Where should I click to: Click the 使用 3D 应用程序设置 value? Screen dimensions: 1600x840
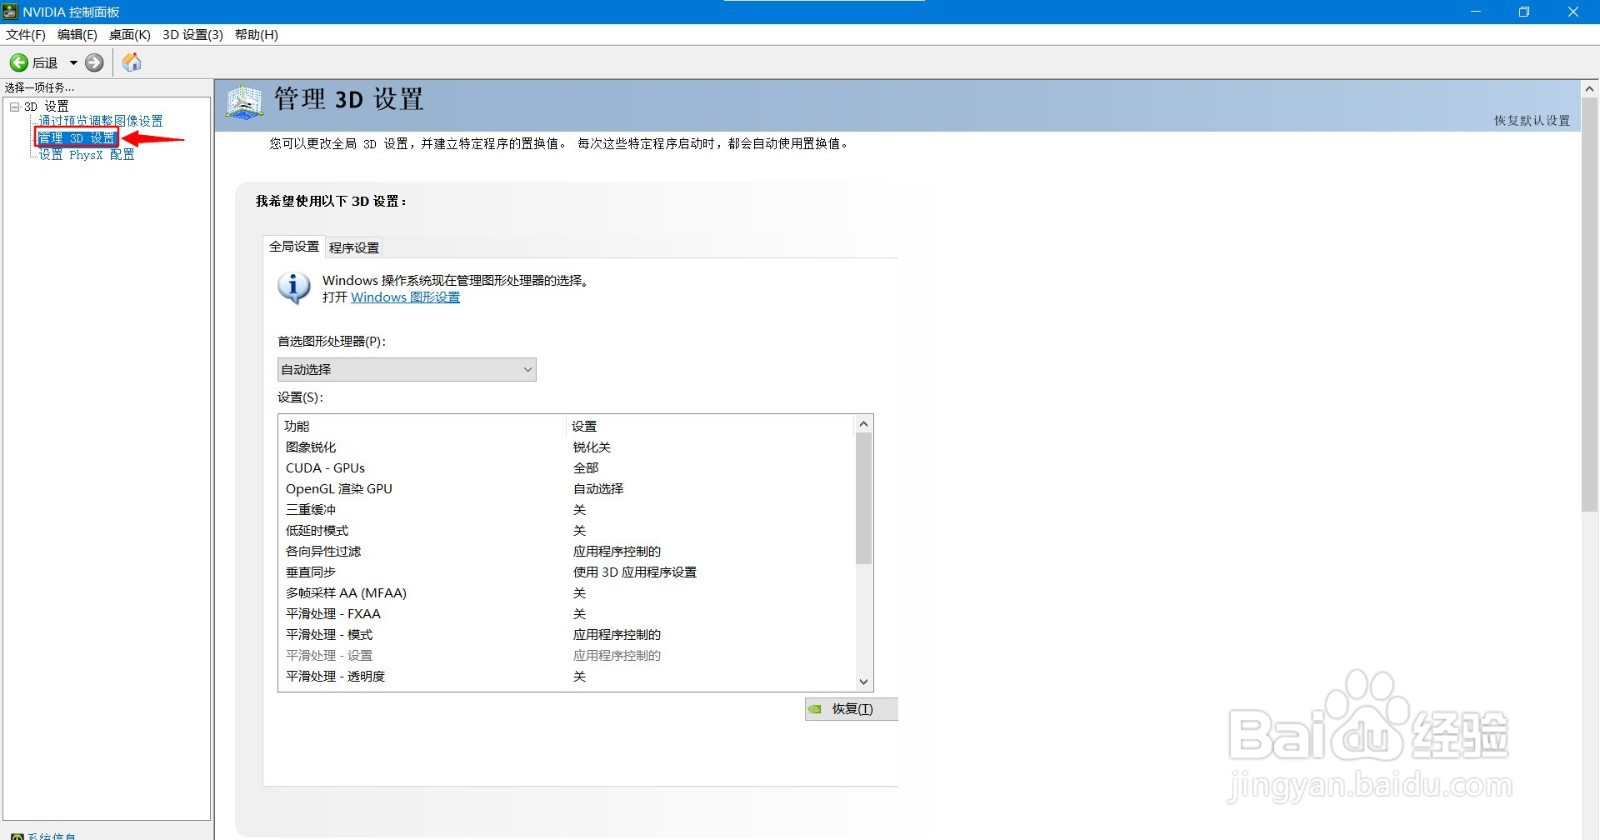pos(635,573)
